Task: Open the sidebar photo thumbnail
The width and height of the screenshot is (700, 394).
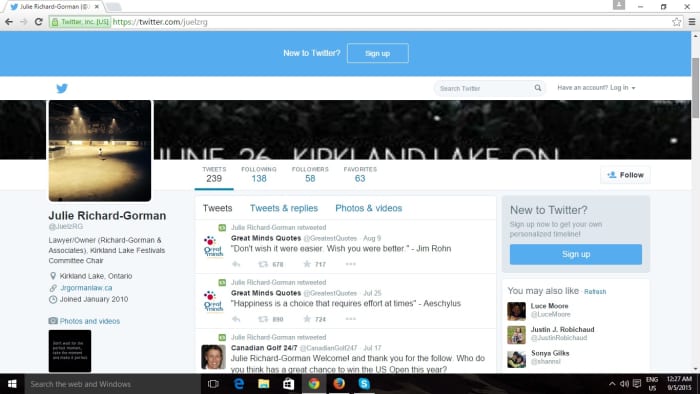Action: click(70, 351)
